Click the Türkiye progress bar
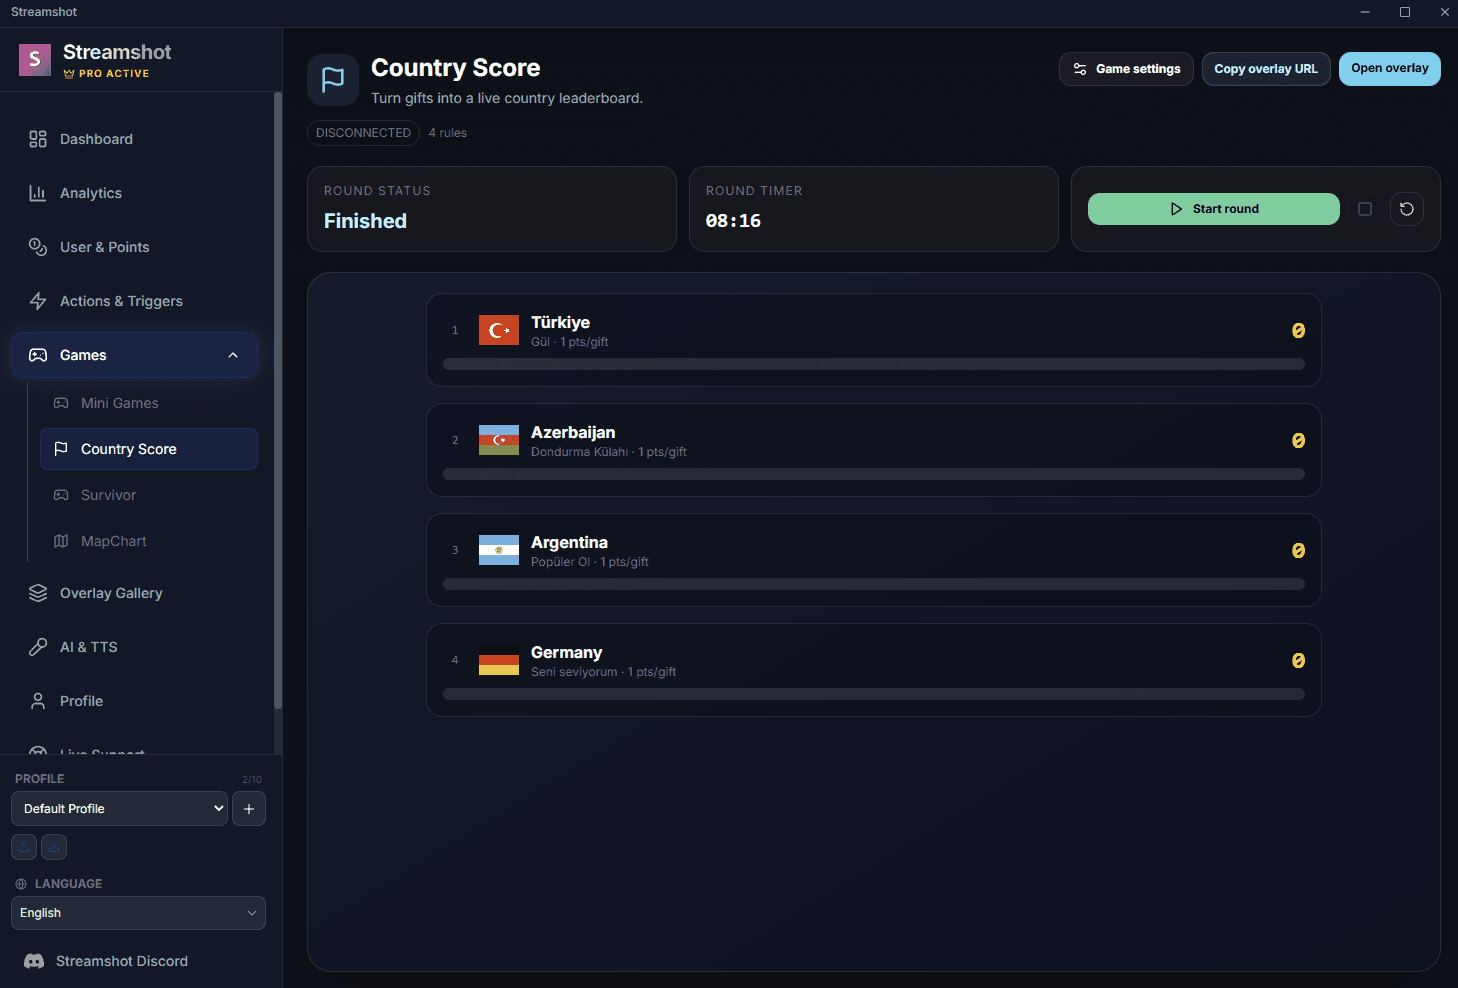1458x988 pixels. click(x=874, y=364)
